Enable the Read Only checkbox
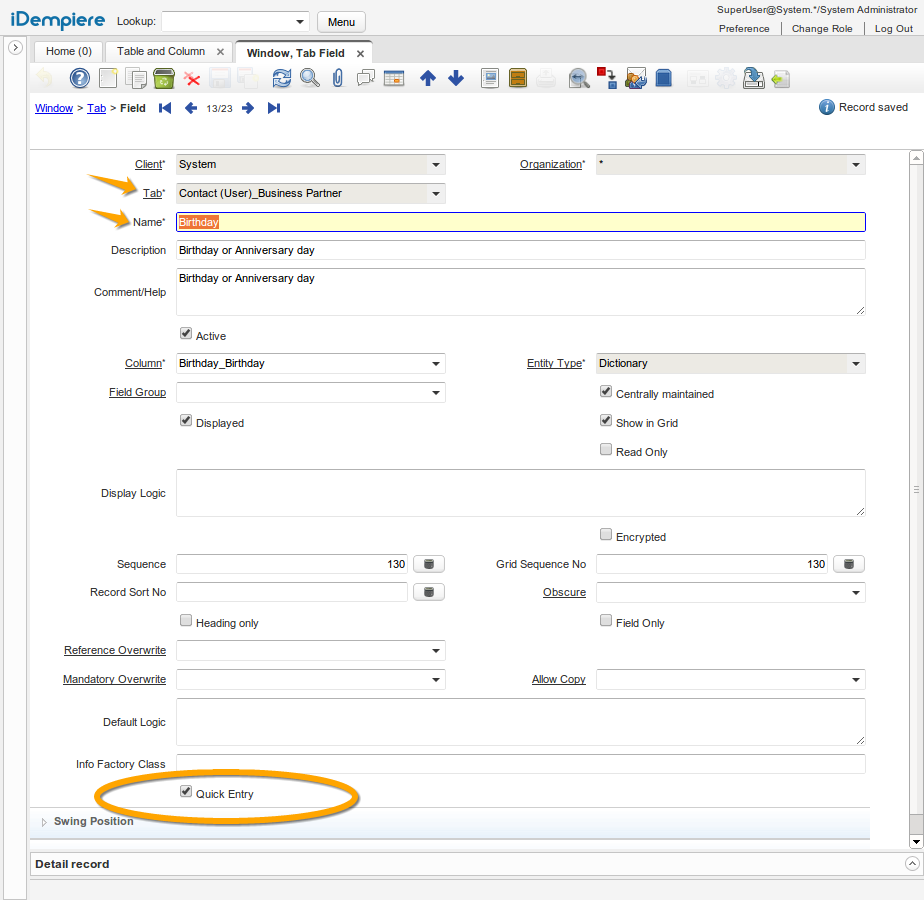This screenshot has width=924, height=900. pyautogui.click(x=606, y=450)
